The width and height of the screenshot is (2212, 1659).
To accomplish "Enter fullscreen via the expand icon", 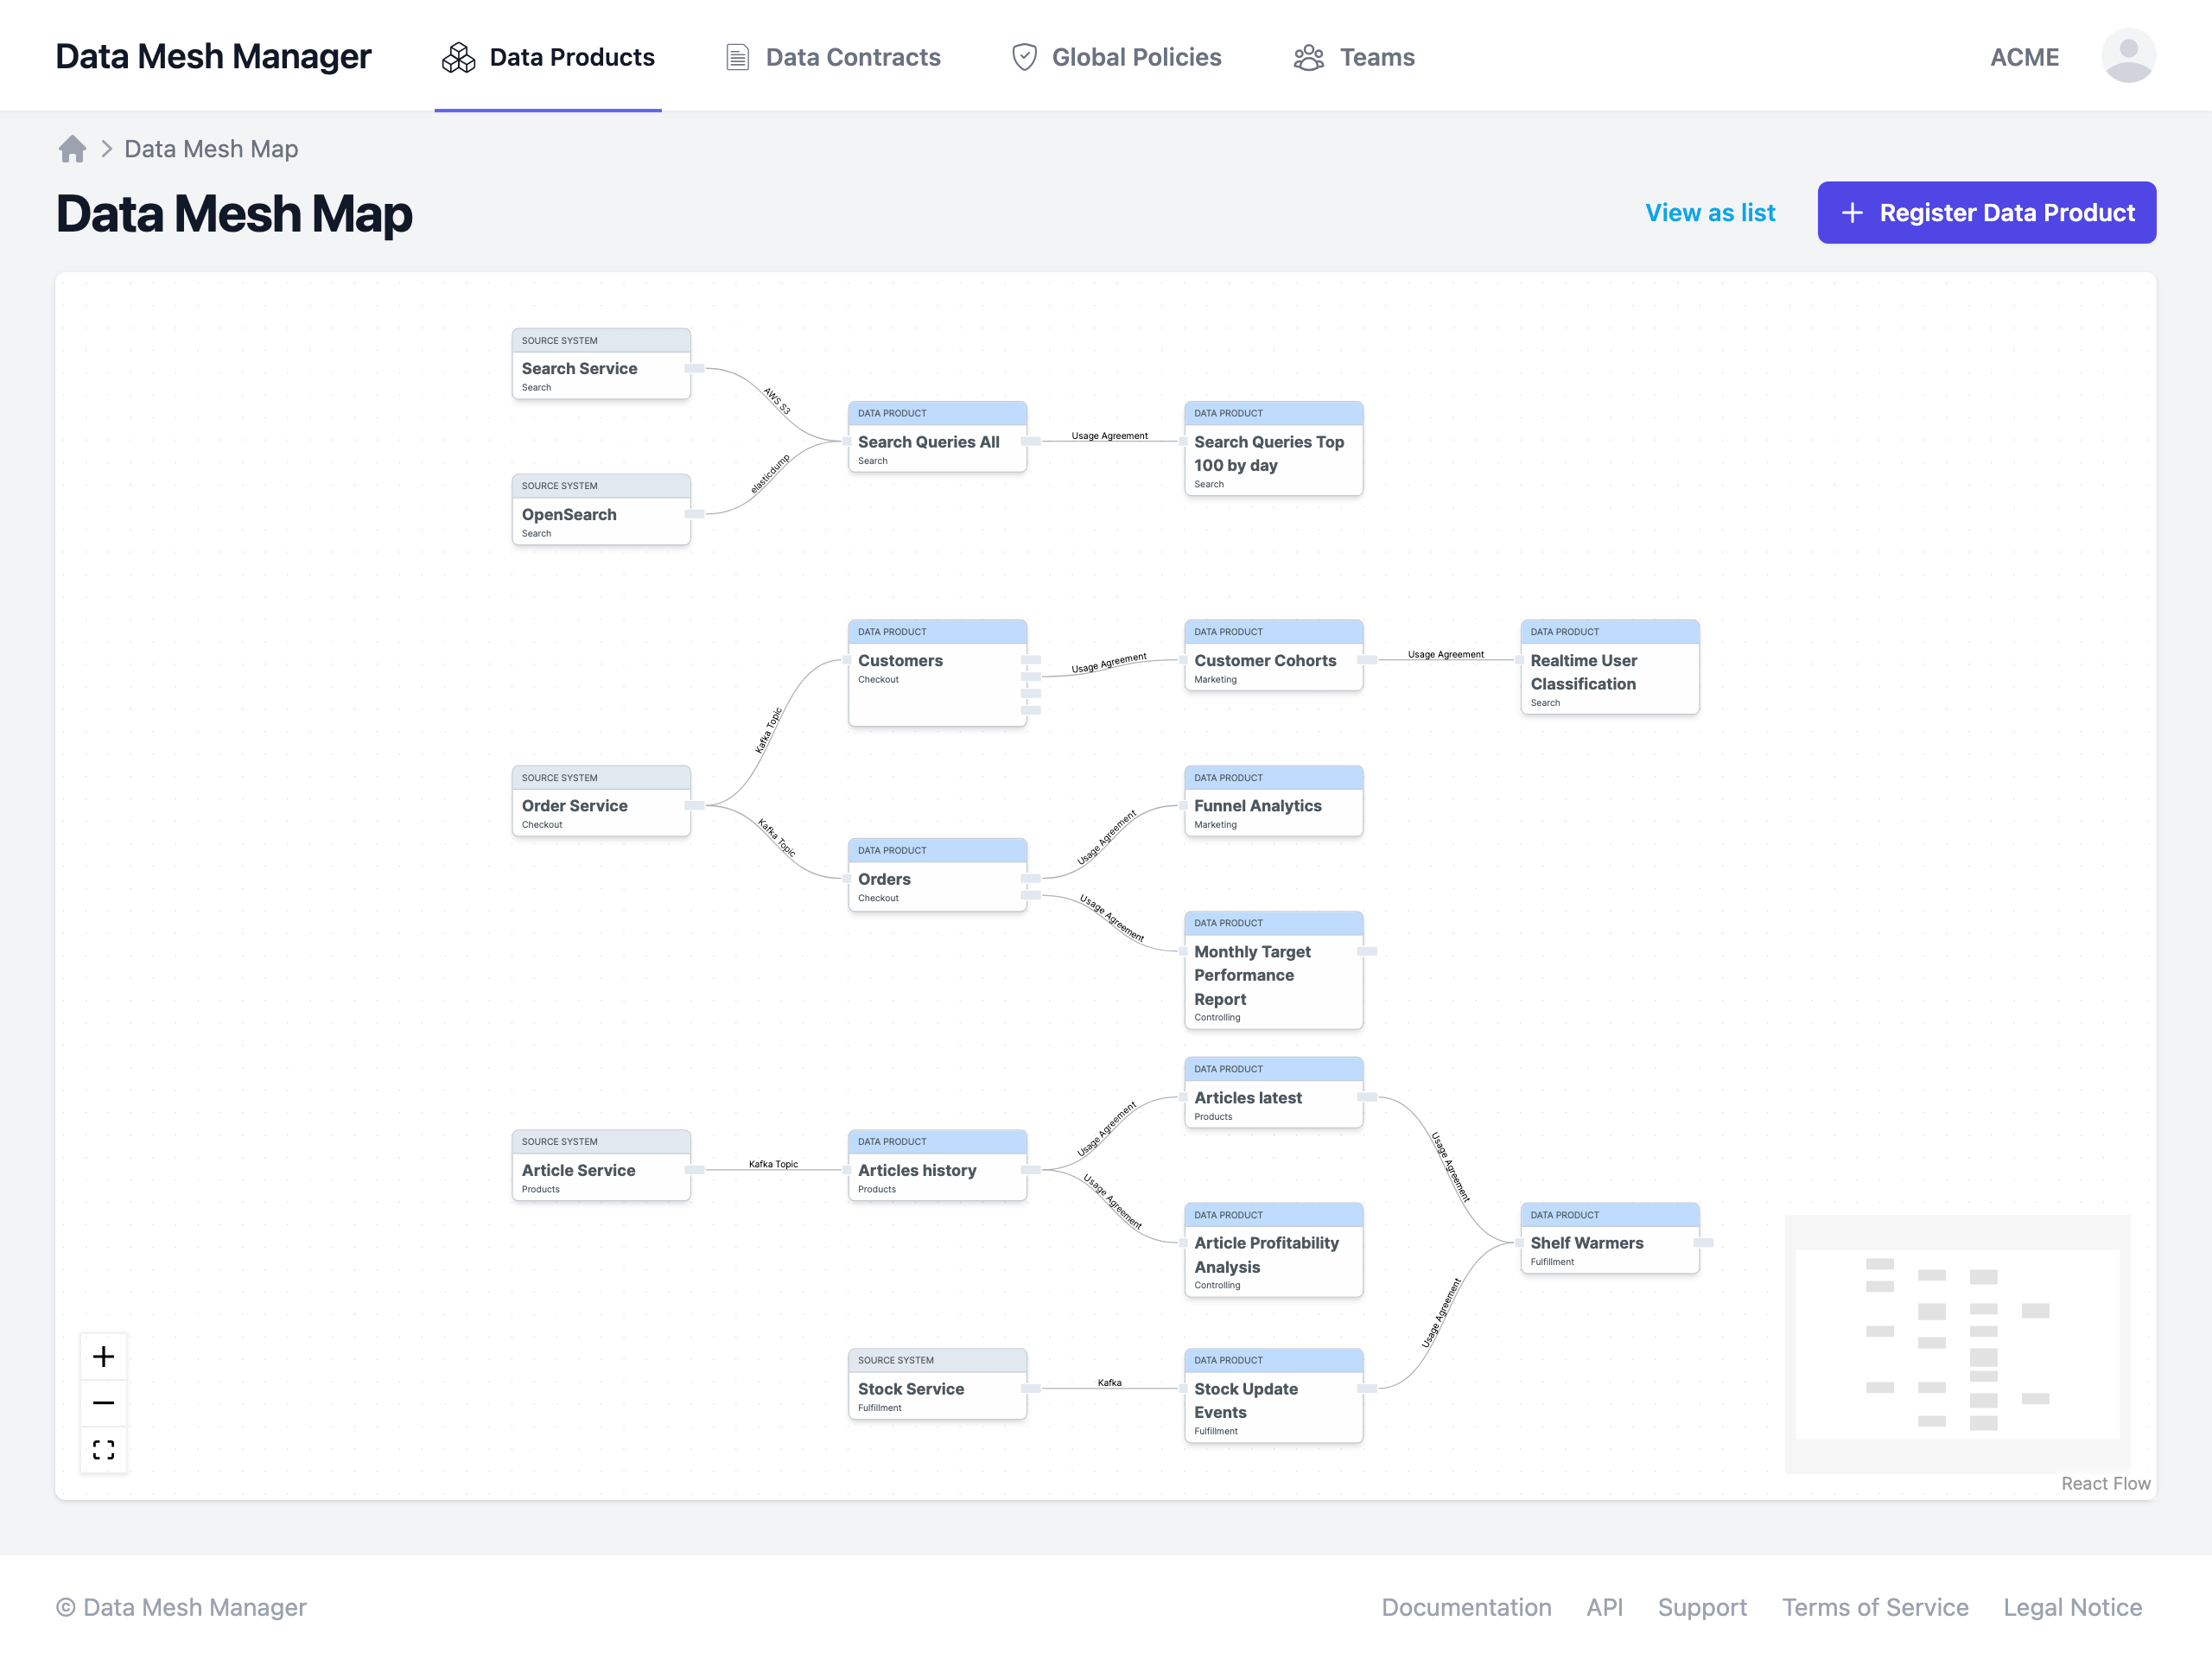I will pos(103,1450).
